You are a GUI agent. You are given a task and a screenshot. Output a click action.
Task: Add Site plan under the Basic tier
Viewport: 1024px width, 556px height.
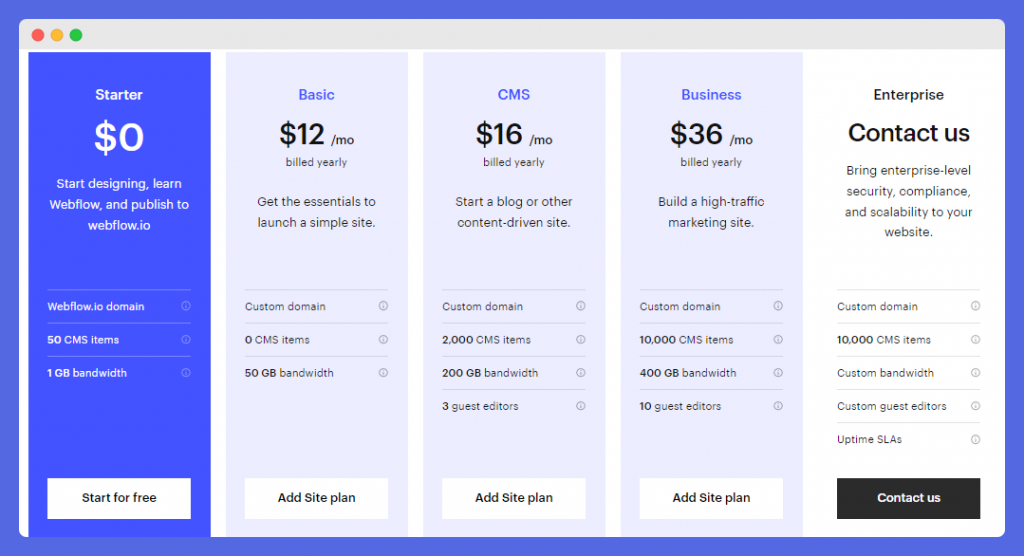[x=316, y=498]
